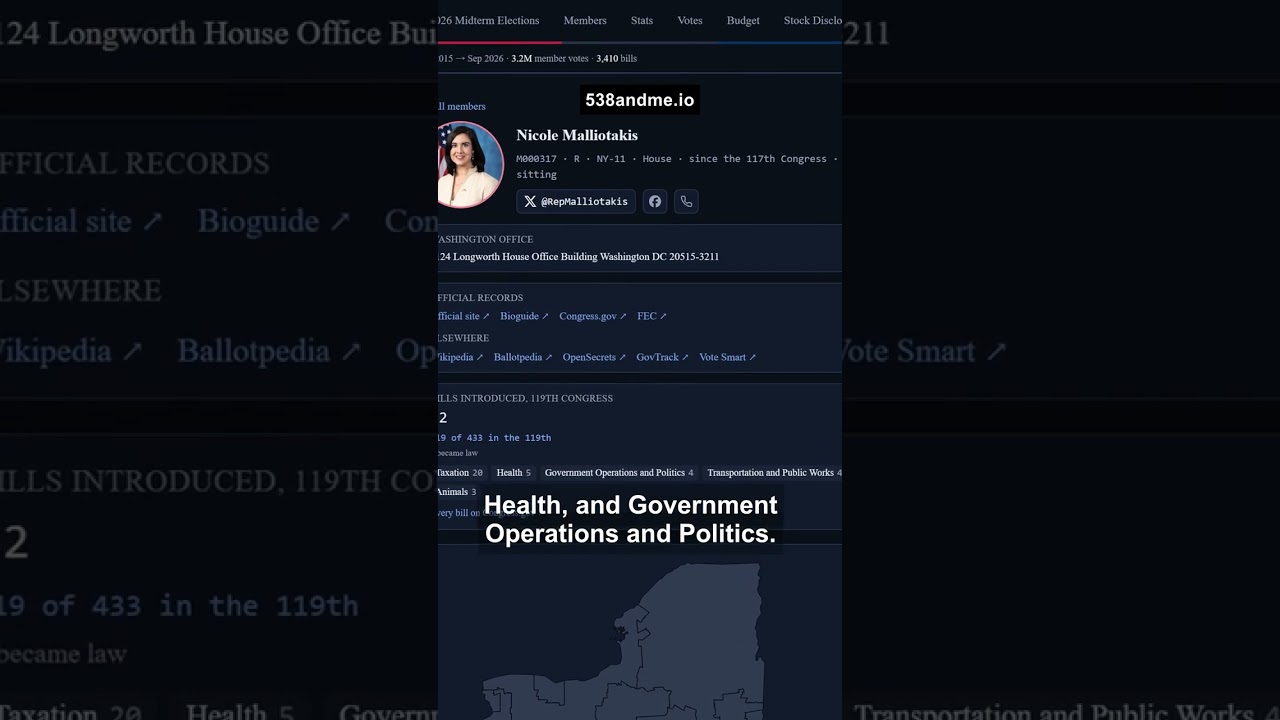Click the phone contact icon
Screen dimensions: 1280x720
click(x=686, y=201)
